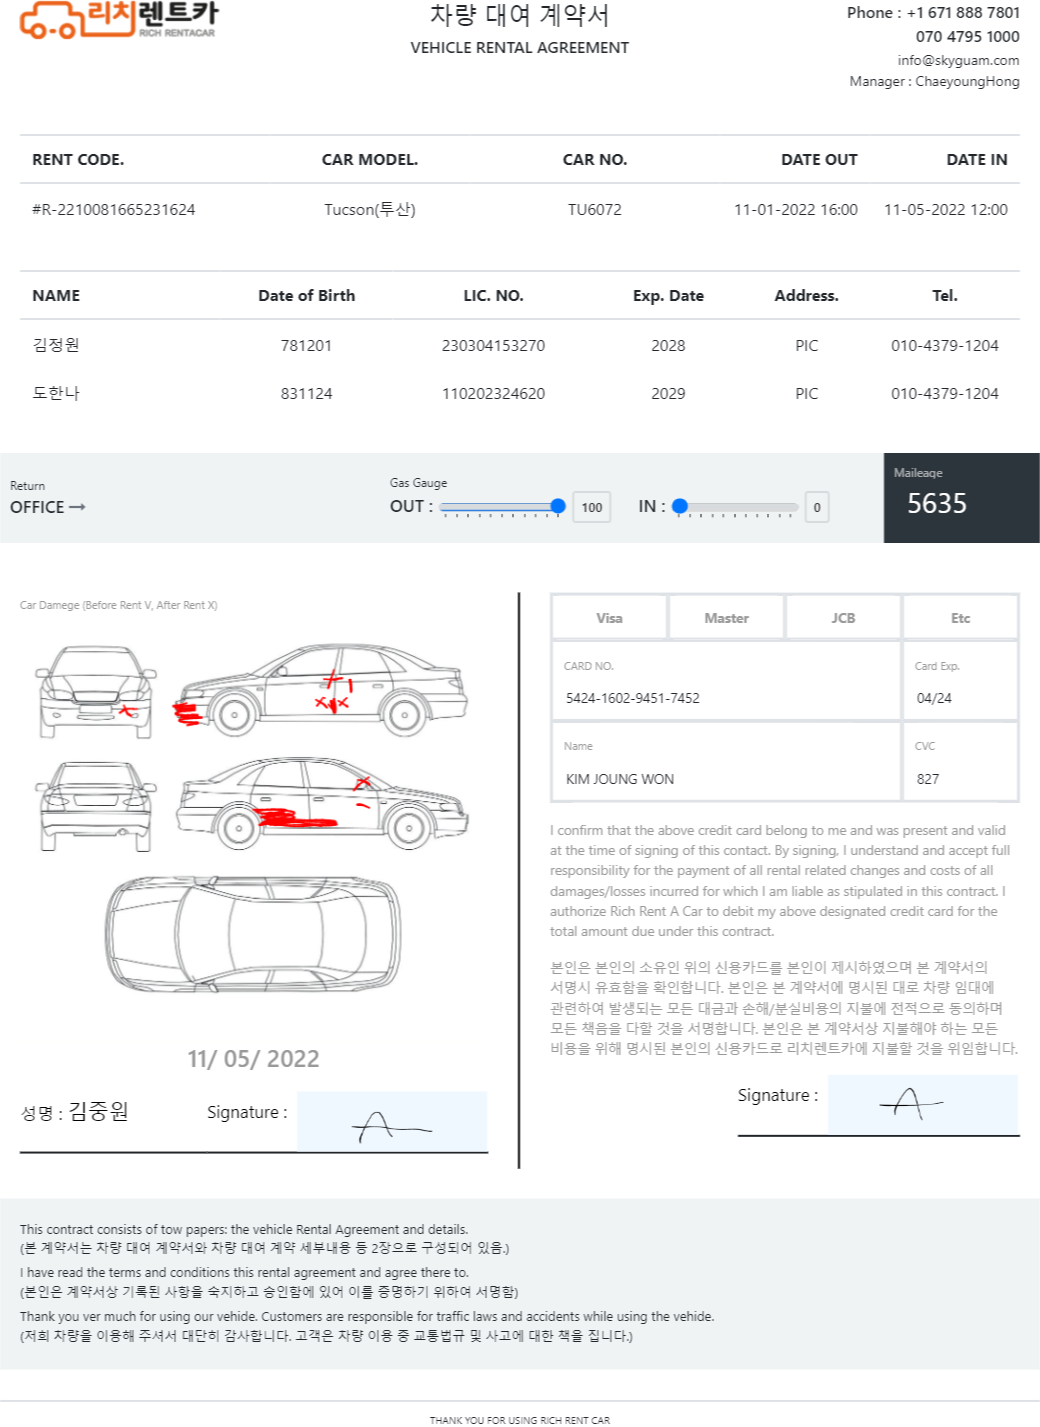The image size is (1040, 1427).
Task: Click the cardholder Name field
Action: [x=726, y=762]
